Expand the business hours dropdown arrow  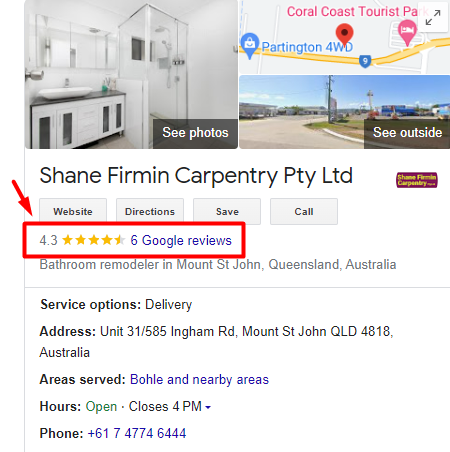click(208, 407)
